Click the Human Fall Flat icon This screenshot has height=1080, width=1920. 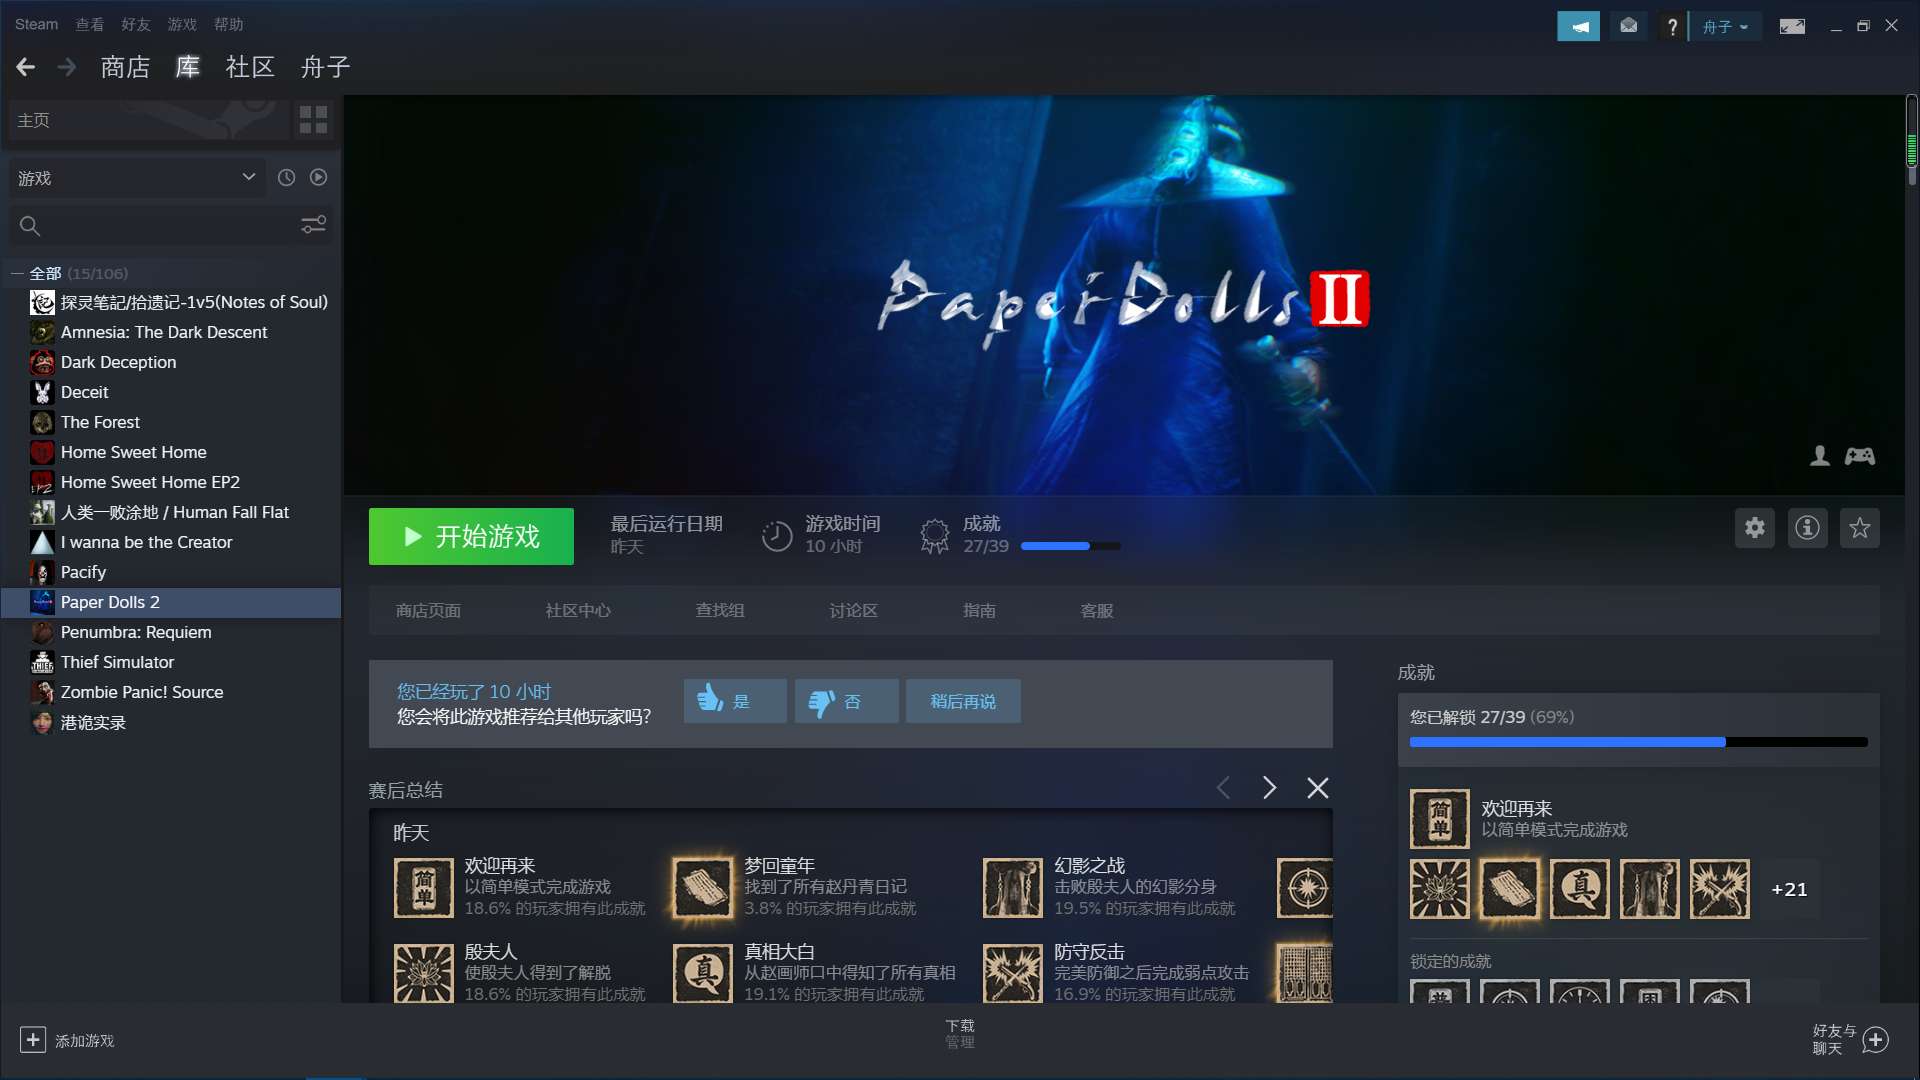[x=42, y=512]
